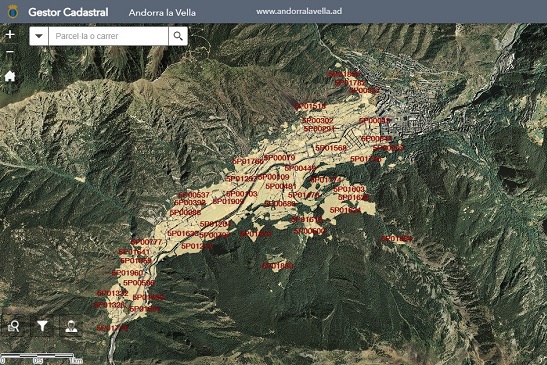Select parcel label 5P00777 on map
547x365 pixels.
point(147,242)
